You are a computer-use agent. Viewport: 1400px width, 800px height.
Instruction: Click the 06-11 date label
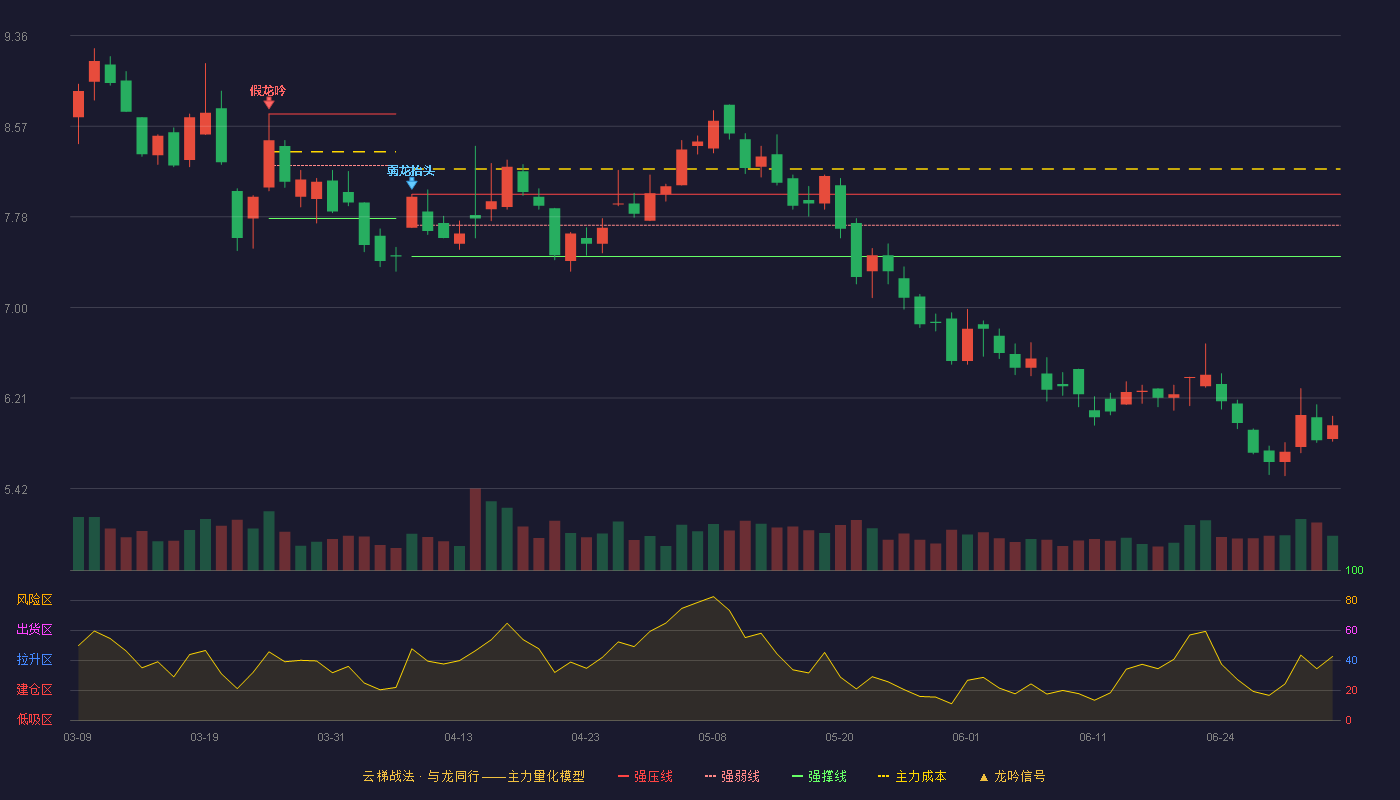tap(1093, 737)
